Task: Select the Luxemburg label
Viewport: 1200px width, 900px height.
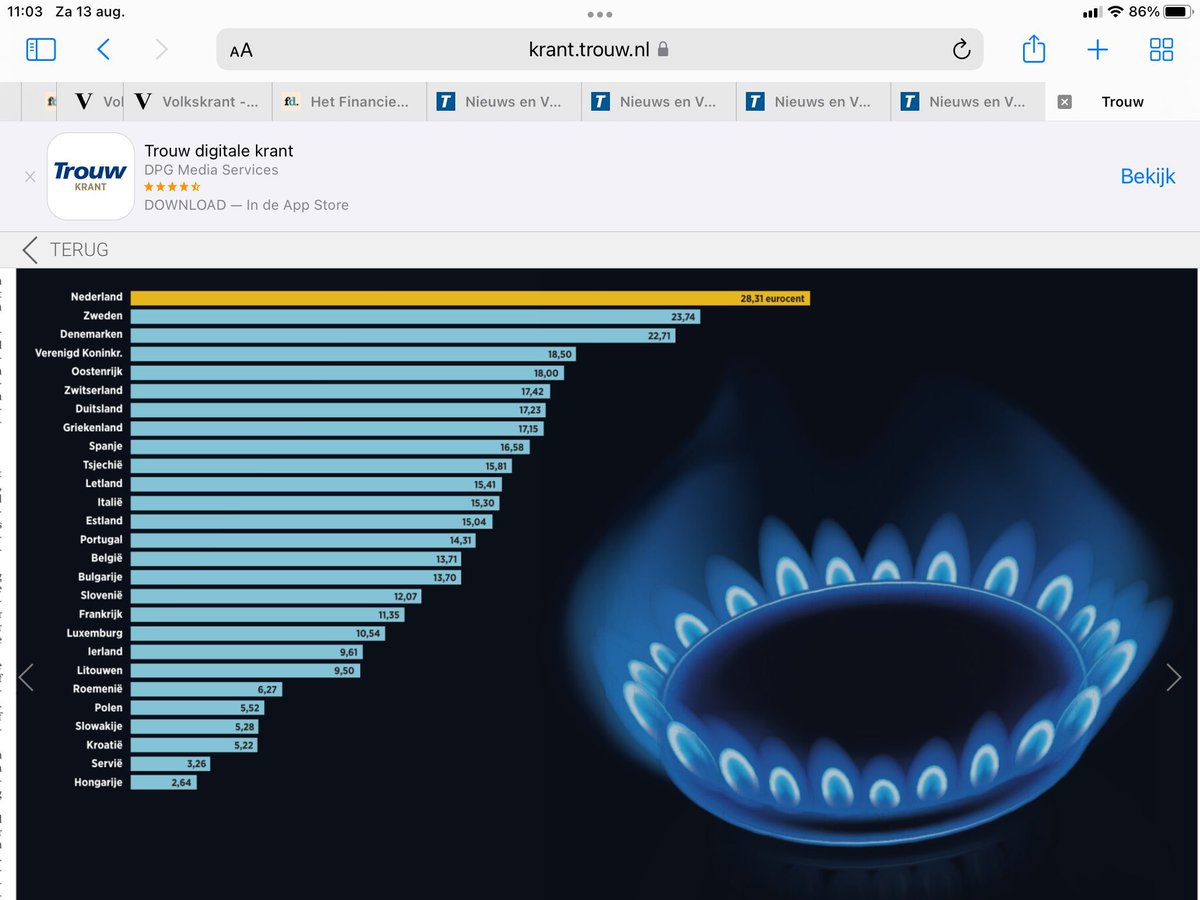Action: (95, 633)
